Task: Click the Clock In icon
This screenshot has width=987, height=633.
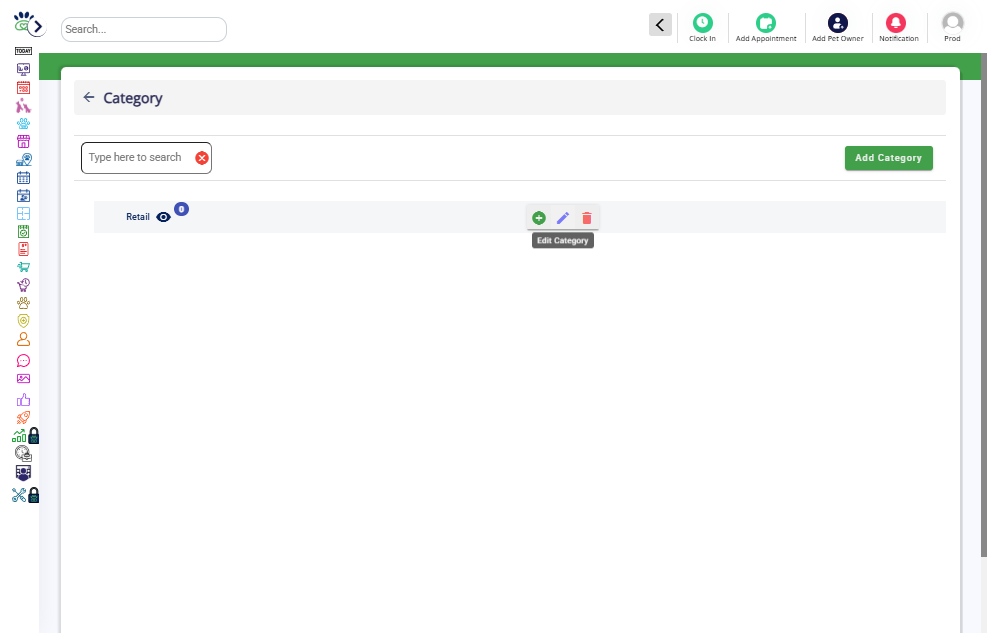Action: [702, 23]
